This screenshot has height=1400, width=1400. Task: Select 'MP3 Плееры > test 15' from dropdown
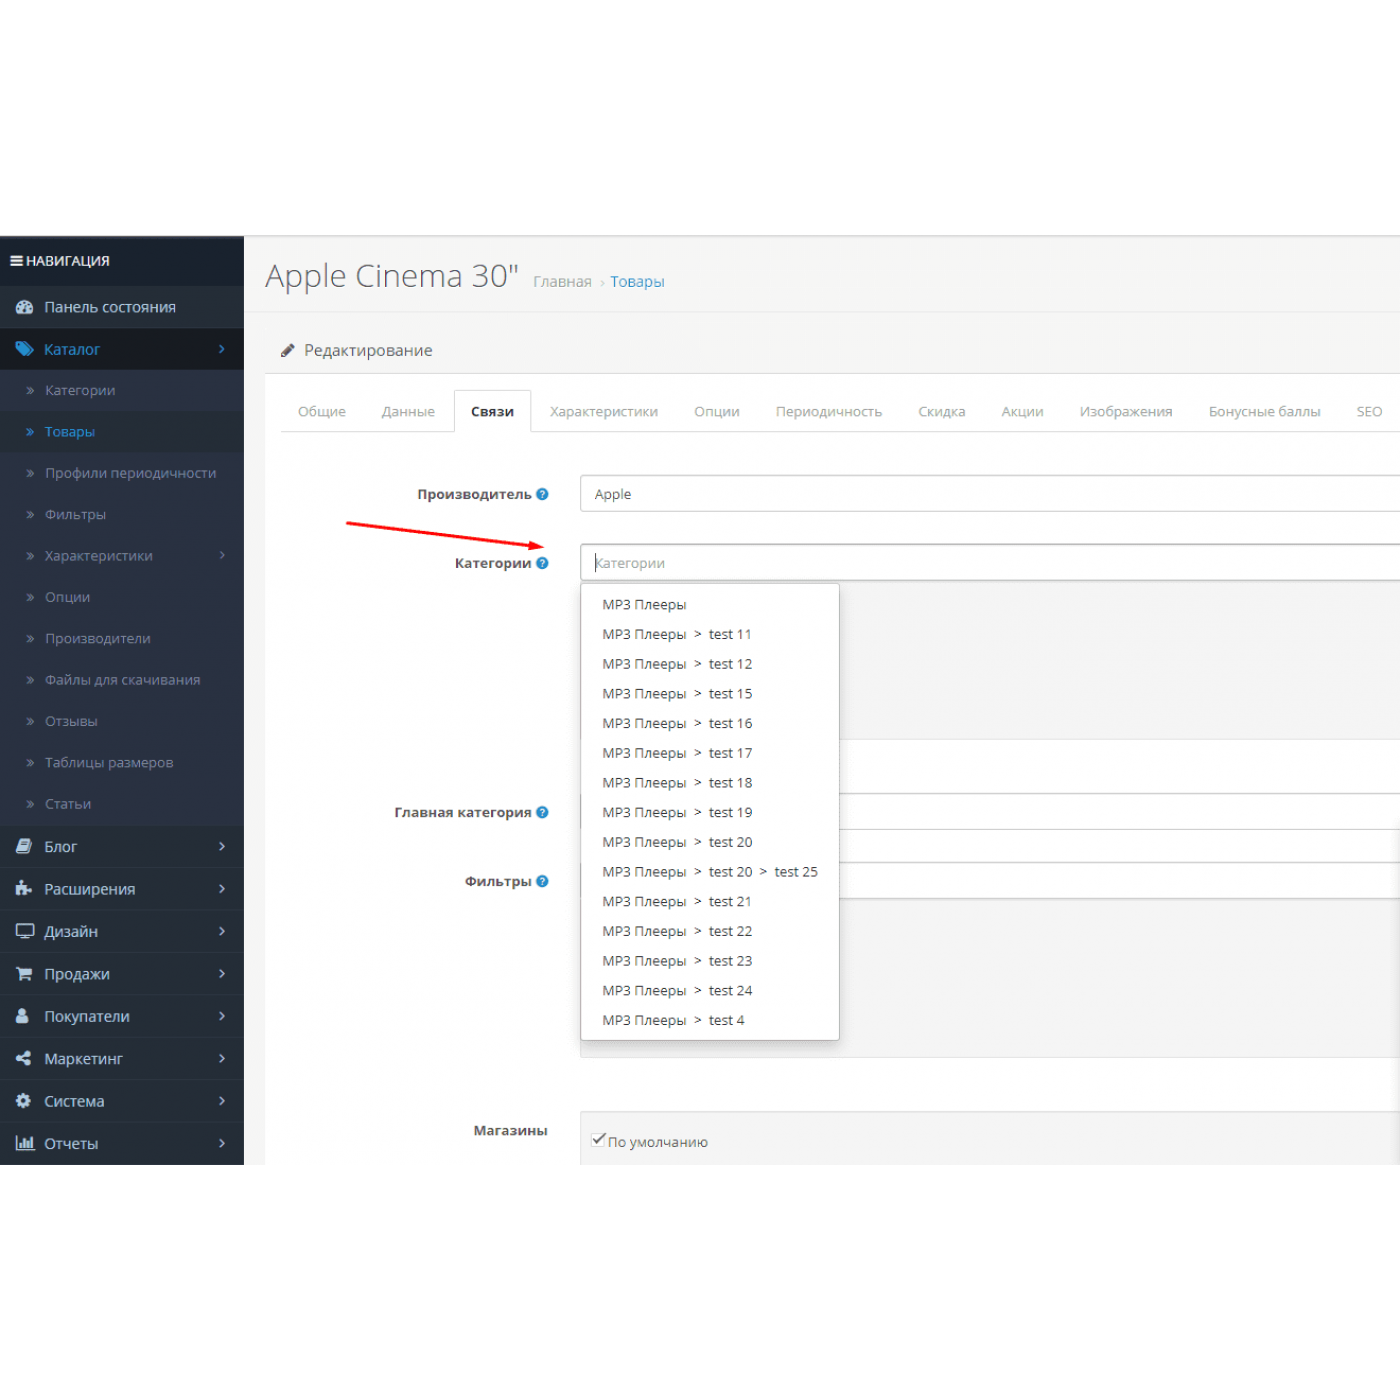pyautogui.click(x=677, y=694)
